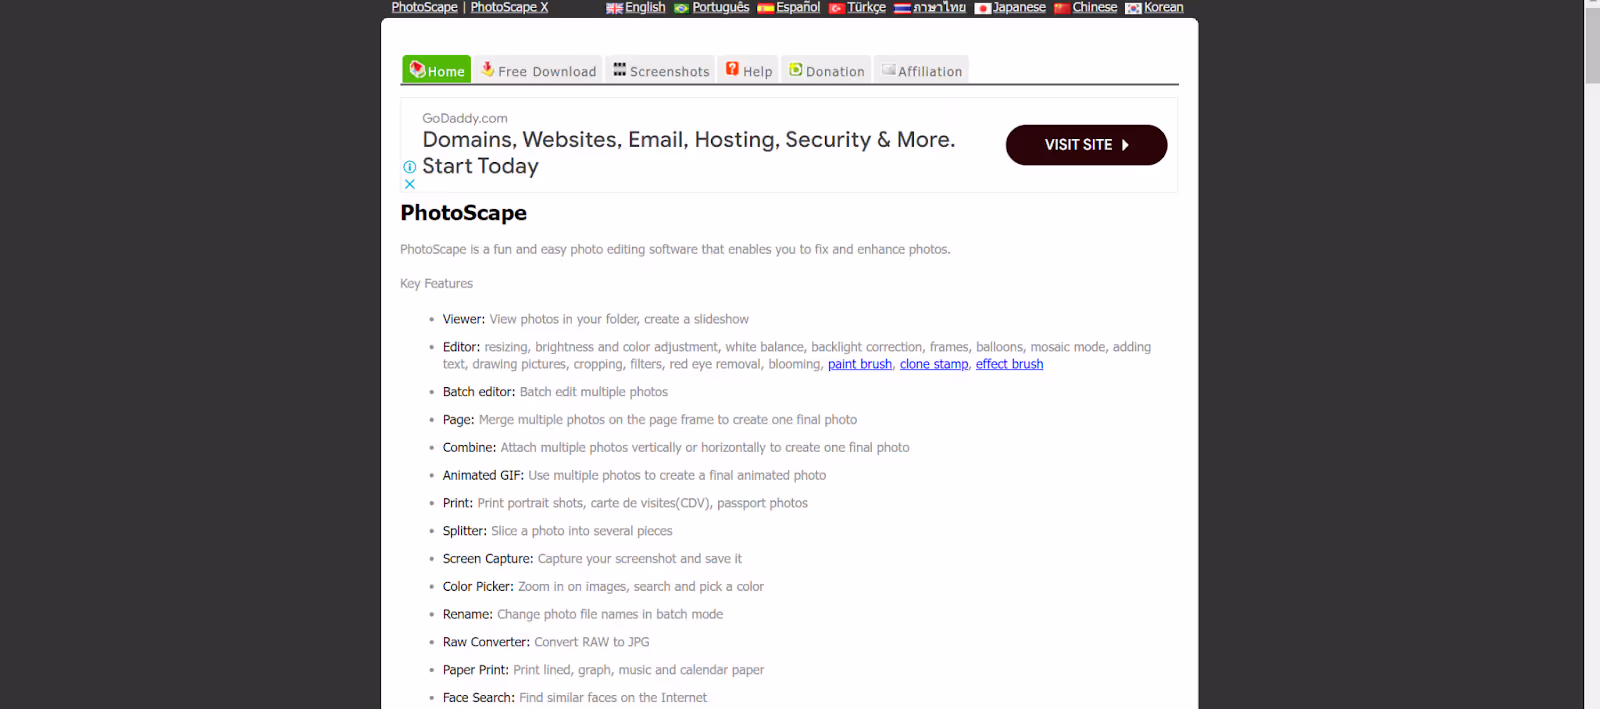Click the Editor feature label
The height and width of the screenshot is (709, 1600).
click(462, 347)
